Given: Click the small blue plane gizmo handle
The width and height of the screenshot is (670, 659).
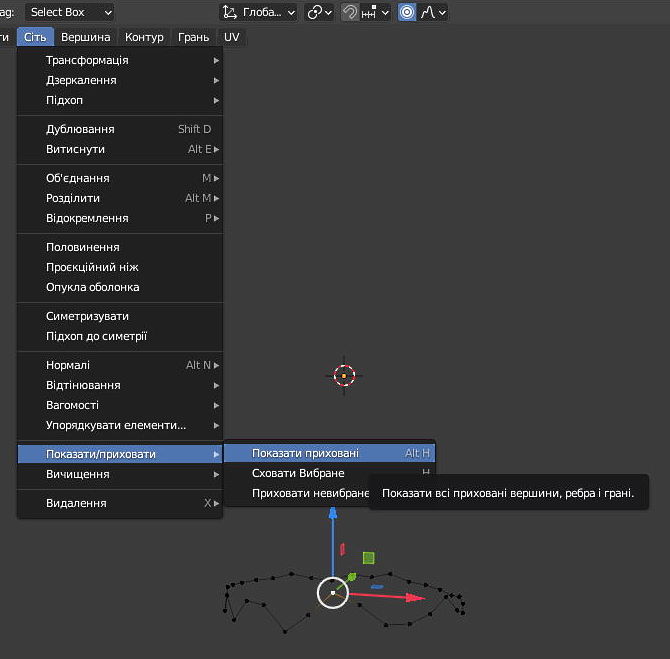Looking at the screenshot, I should 377,587.
